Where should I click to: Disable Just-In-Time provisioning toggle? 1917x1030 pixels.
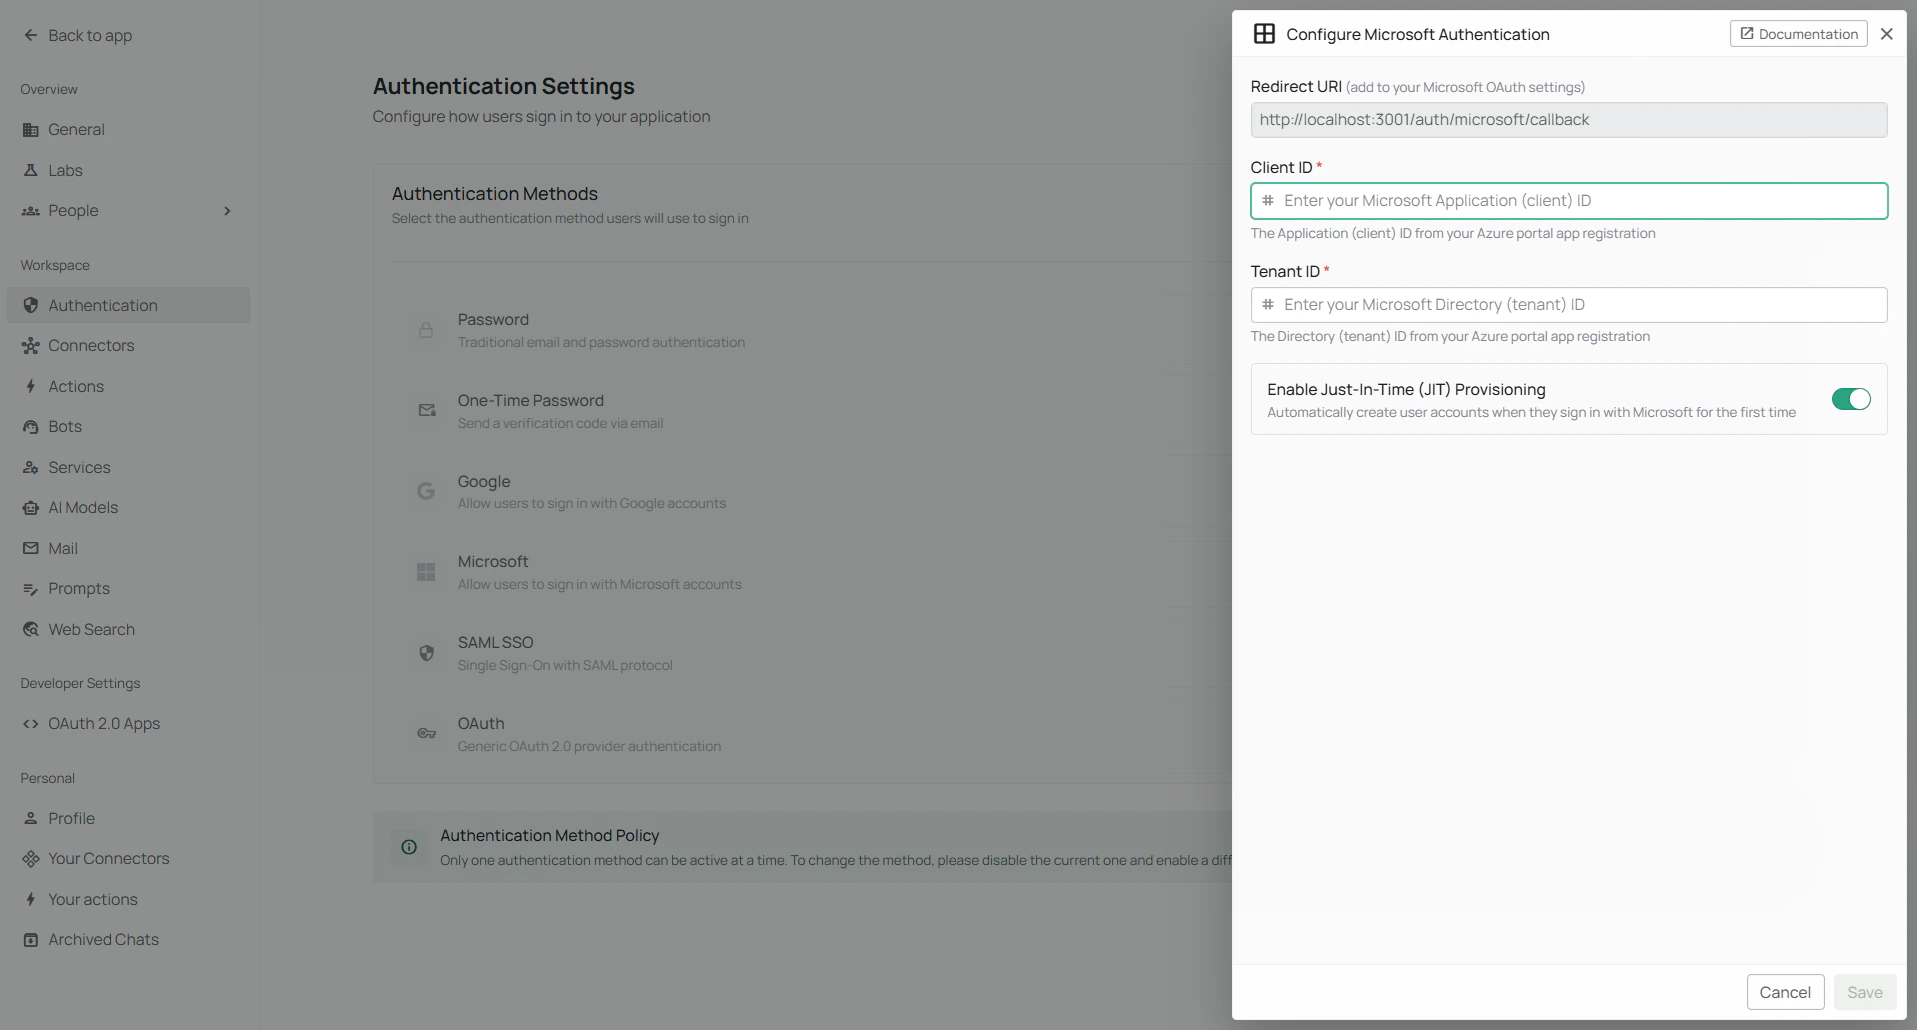(x=1851, y=399)
